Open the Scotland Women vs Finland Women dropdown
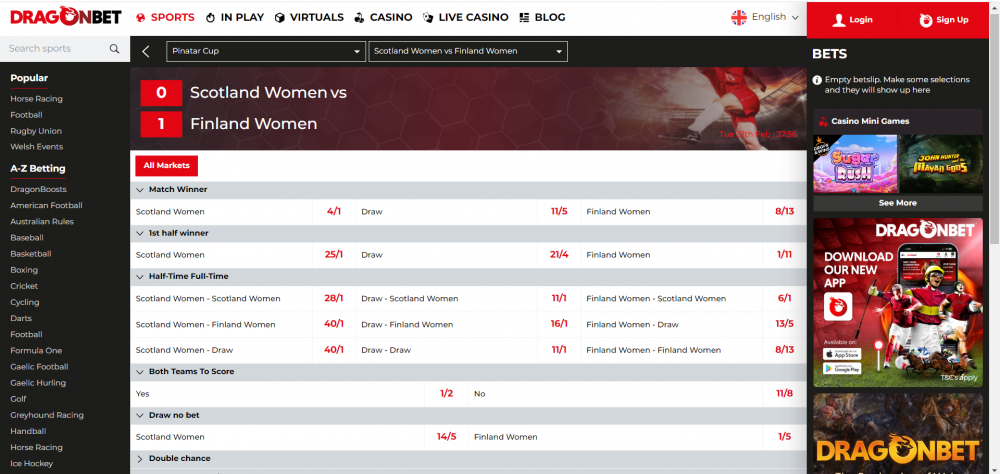Image resolution: width=1000 pixels, height=474 pixels. (468, 51)
